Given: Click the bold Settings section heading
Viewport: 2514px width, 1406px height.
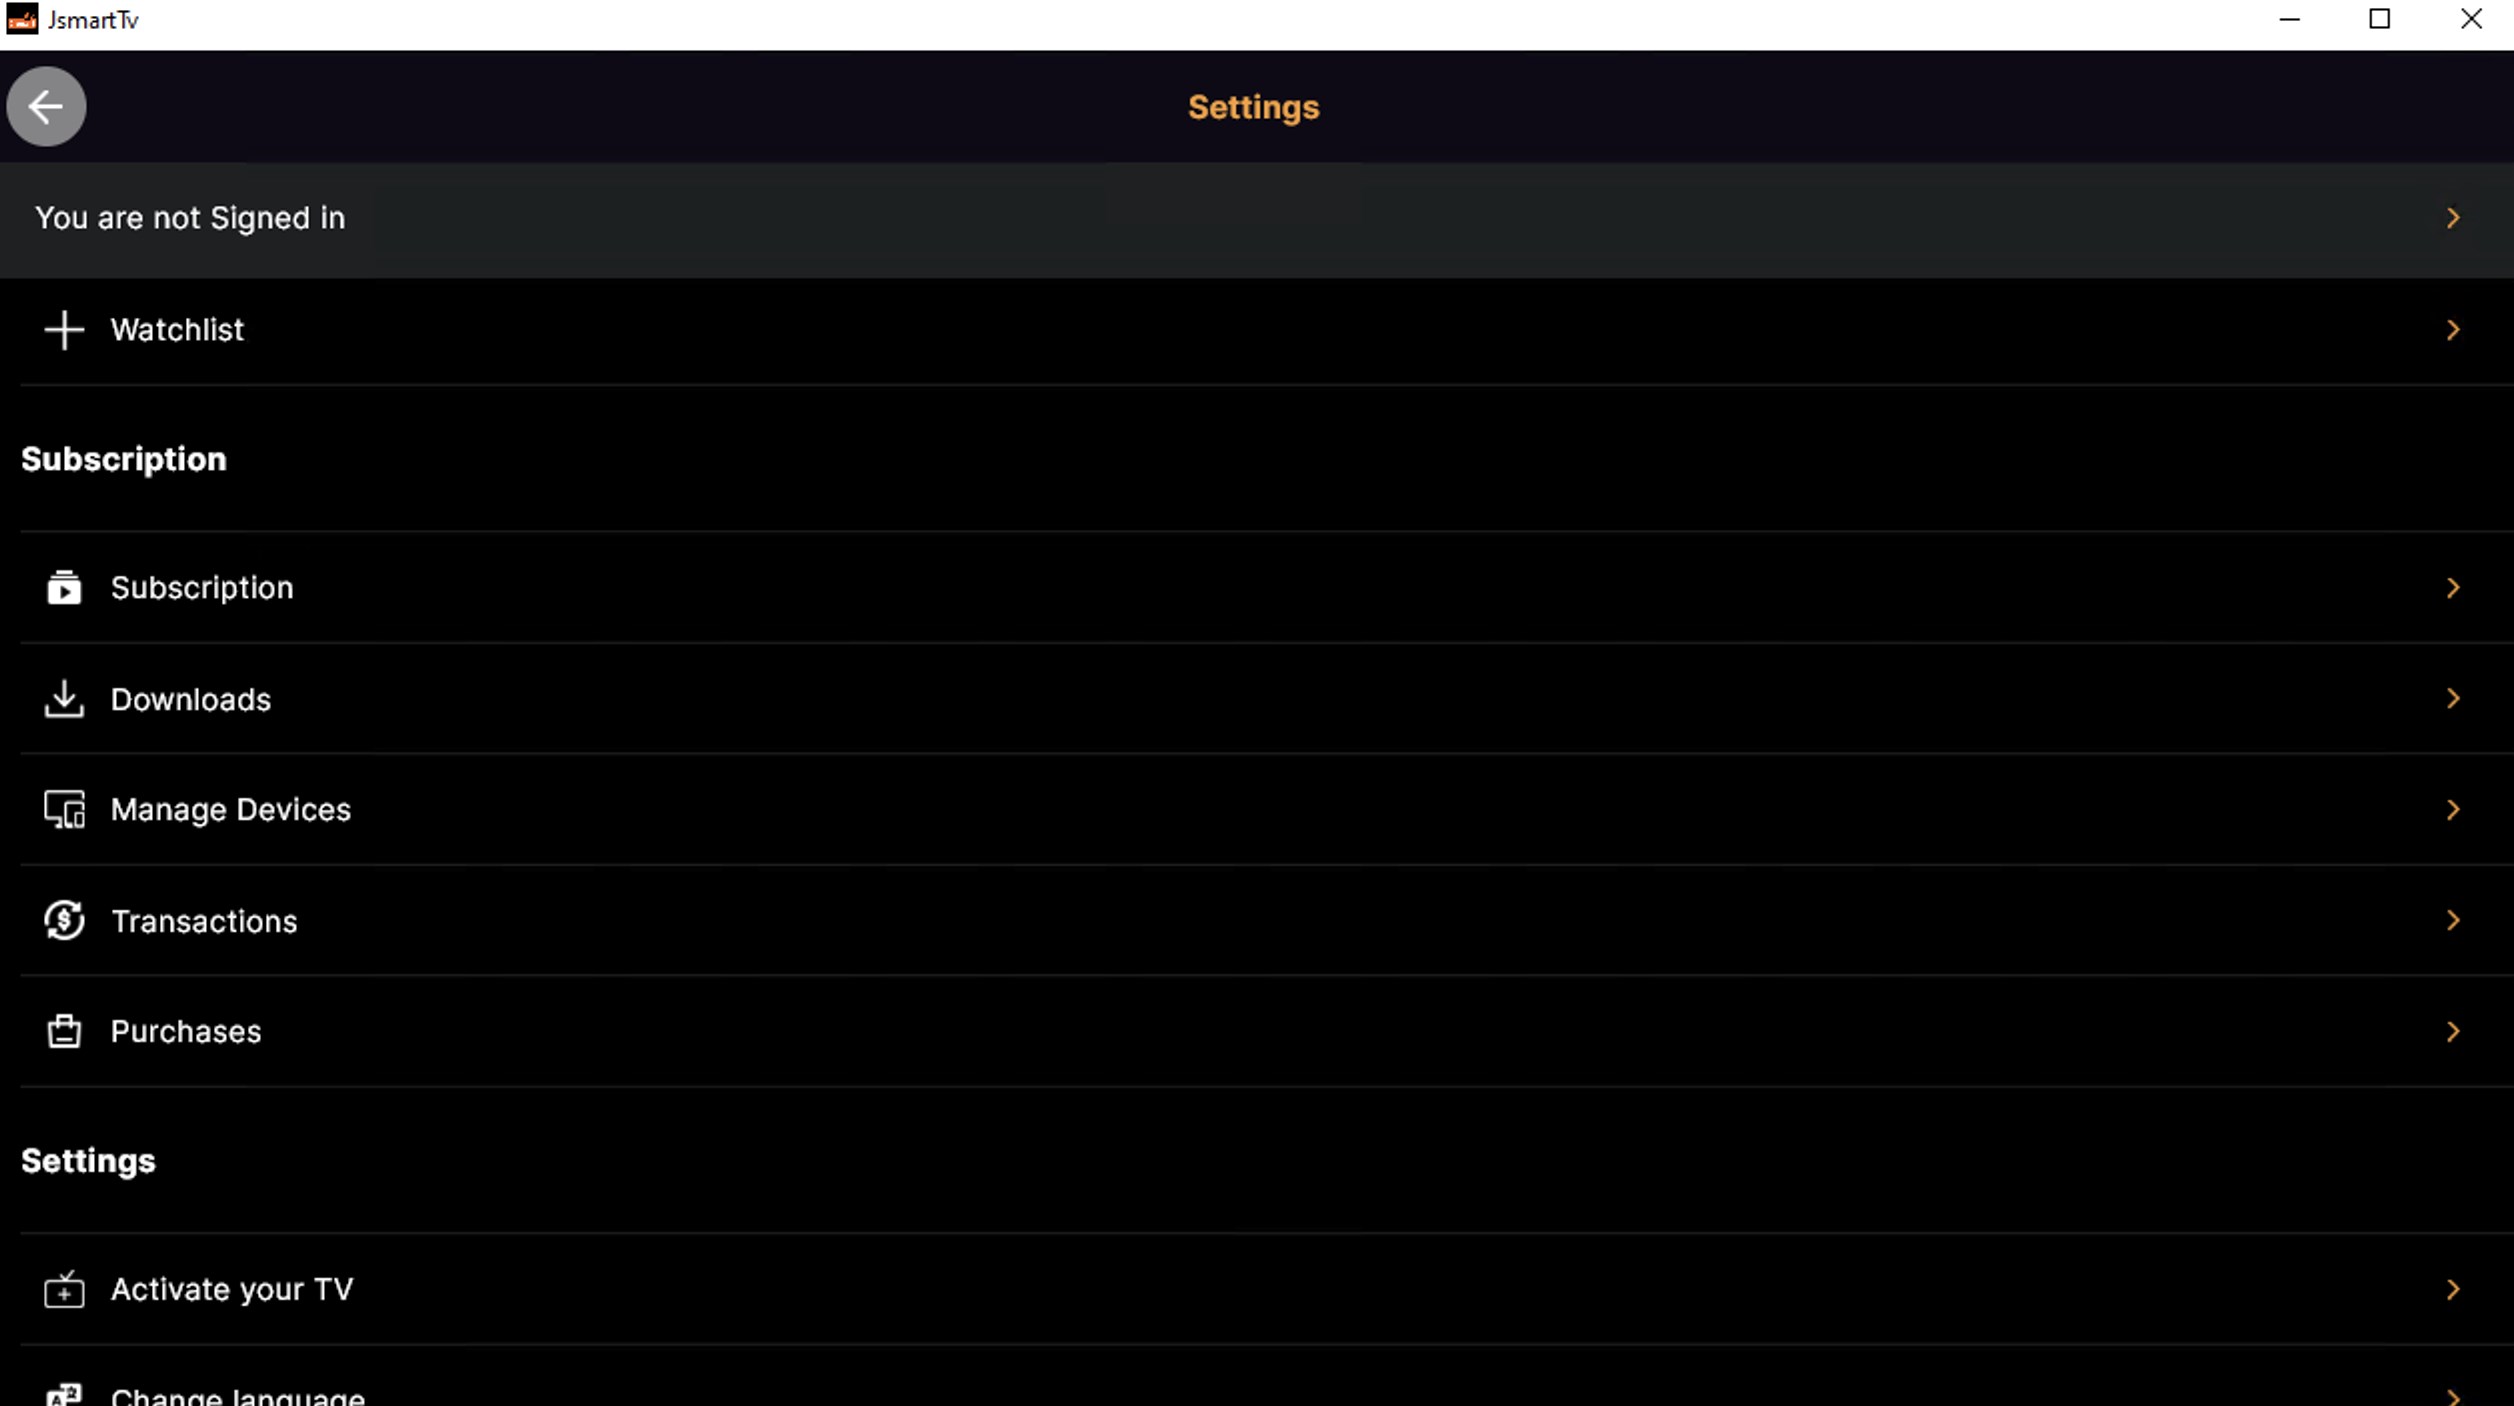Looking at the screenshot, I should click(x=88, y=1161).
